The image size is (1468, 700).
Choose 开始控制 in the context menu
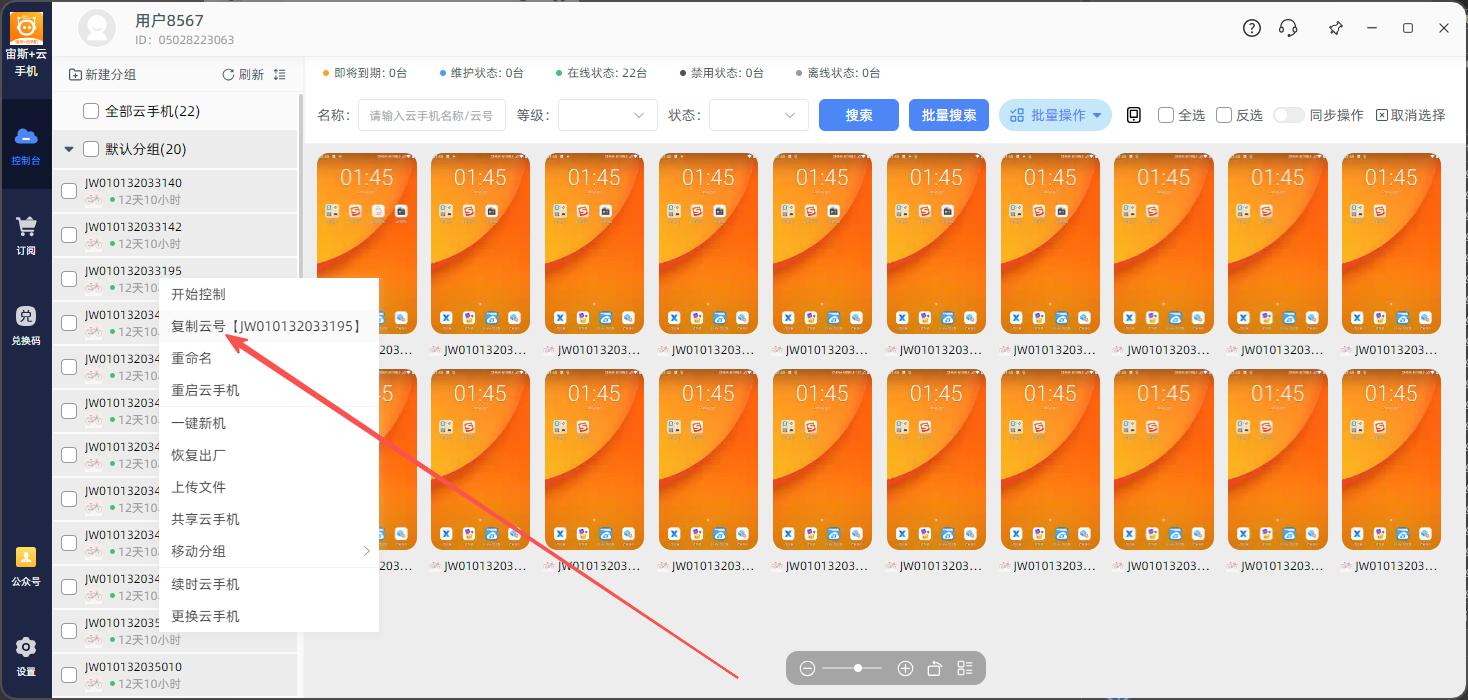269,294
